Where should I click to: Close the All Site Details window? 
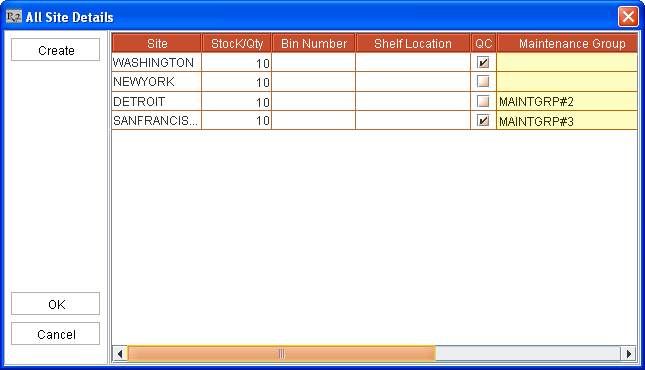(x=628, y=17)
